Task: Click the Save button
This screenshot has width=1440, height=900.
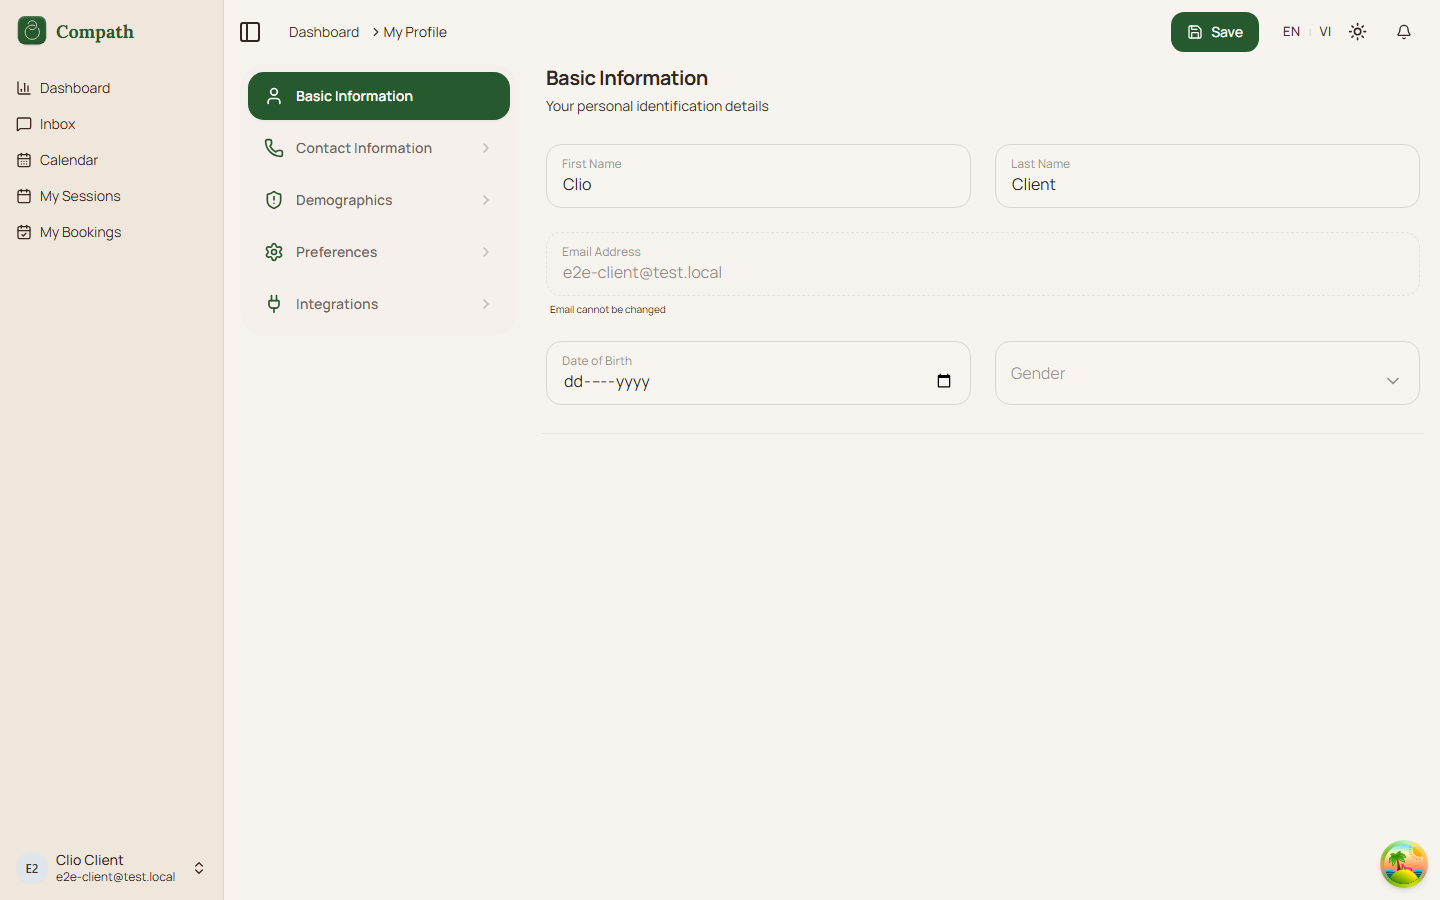Action: [x=1214, y=32]
